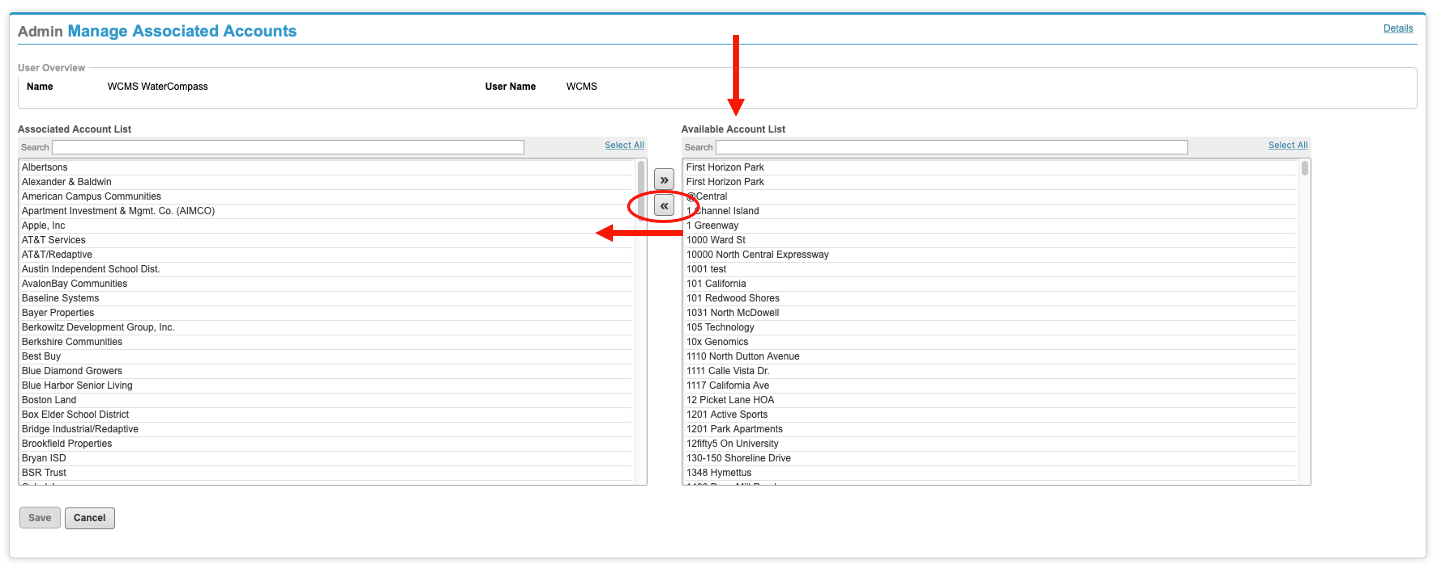Click Select All in Associated Account List

click(x=624, y=145)
